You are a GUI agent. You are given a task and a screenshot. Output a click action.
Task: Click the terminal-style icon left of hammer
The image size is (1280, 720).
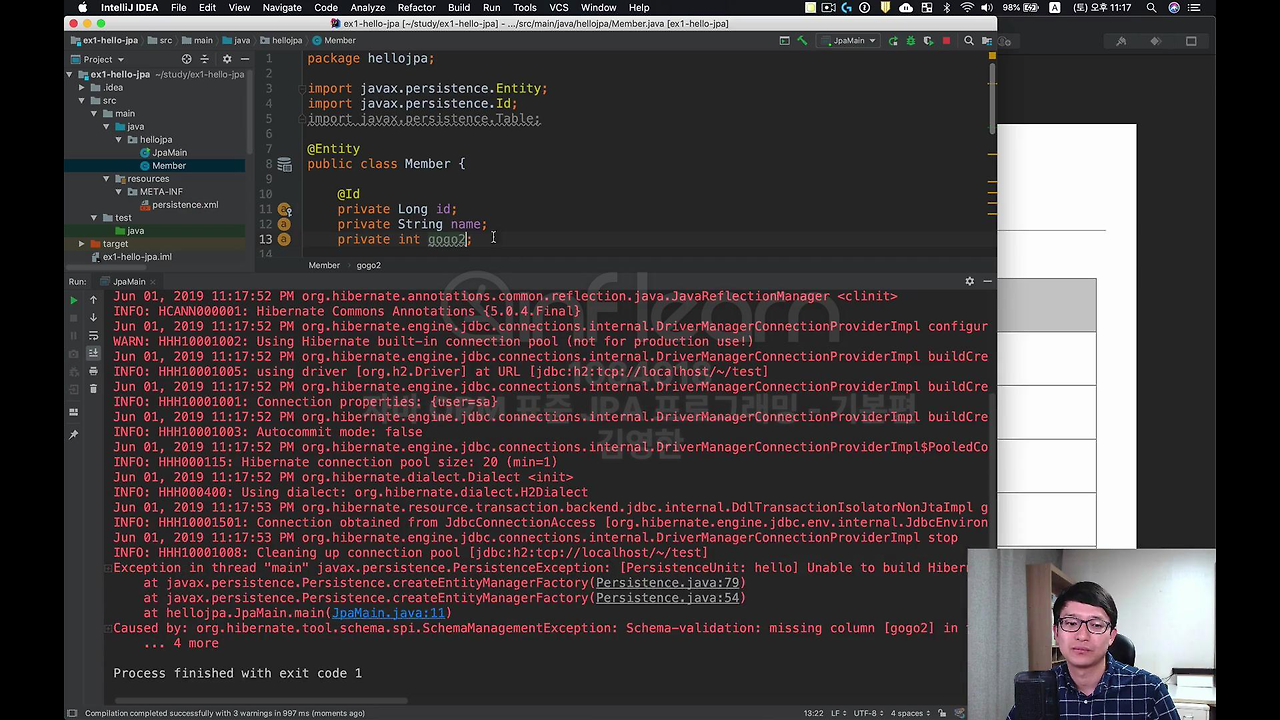point(785,41)
